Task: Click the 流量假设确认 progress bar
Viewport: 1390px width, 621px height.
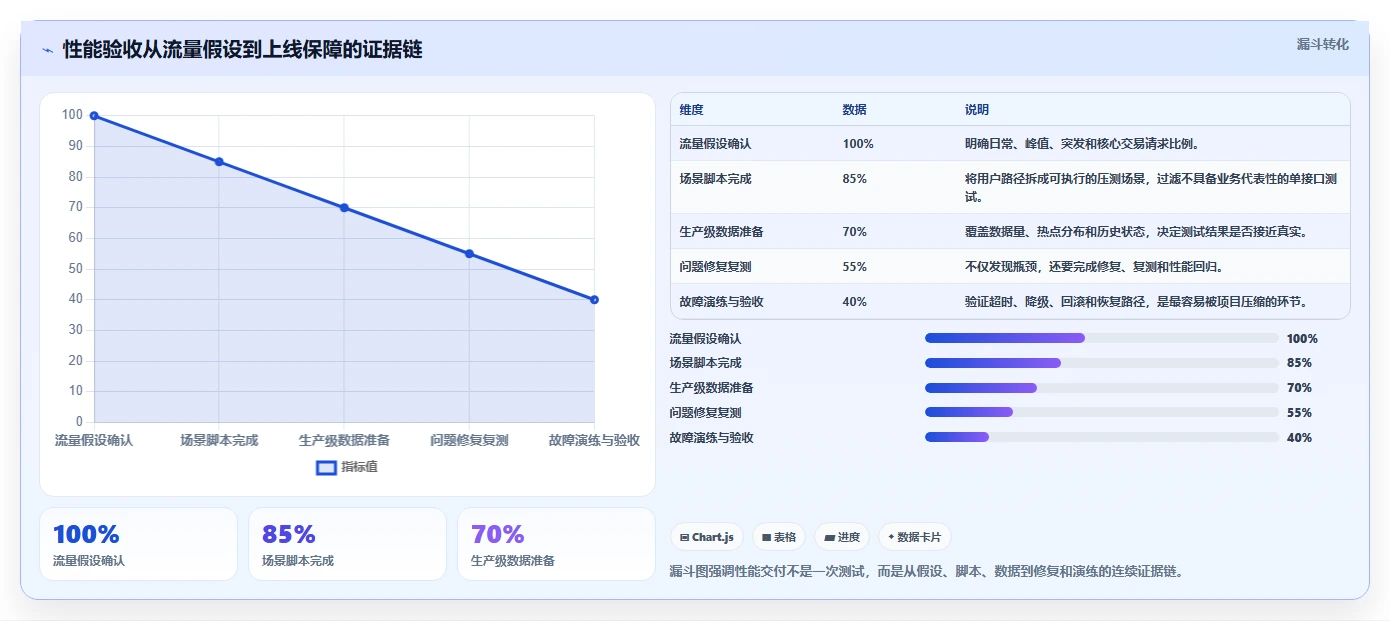Action: 1102,338
